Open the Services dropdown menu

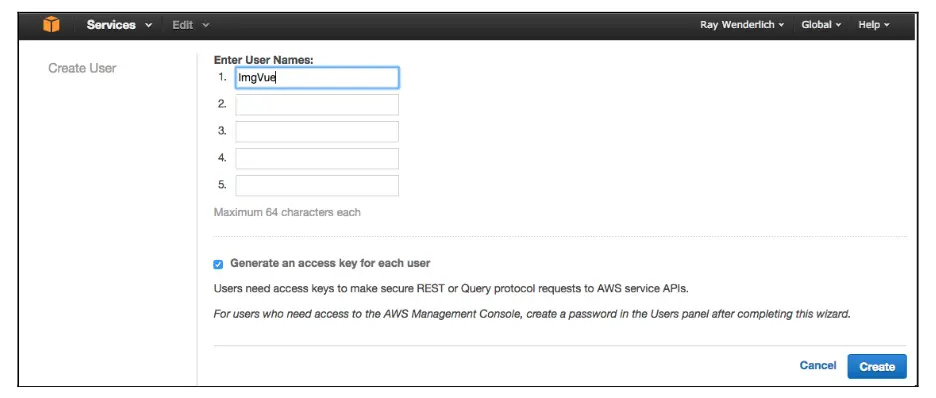119,25
